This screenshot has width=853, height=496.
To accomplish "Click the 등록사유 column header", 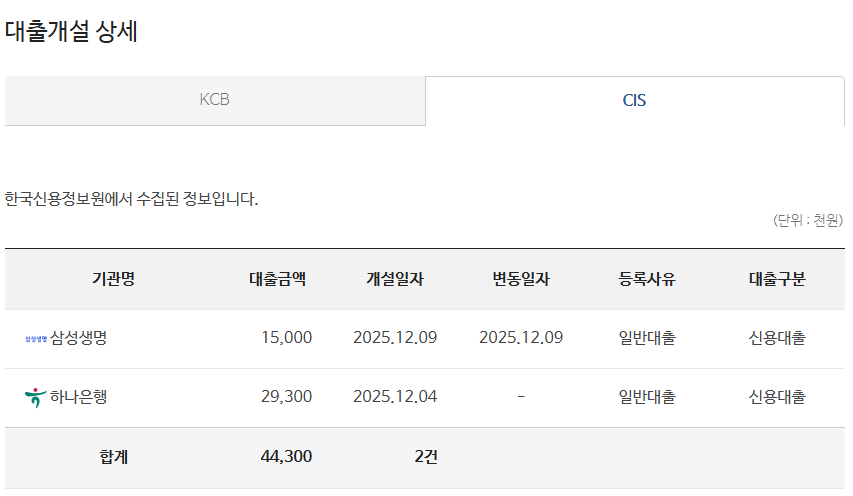I will [647, 279].
